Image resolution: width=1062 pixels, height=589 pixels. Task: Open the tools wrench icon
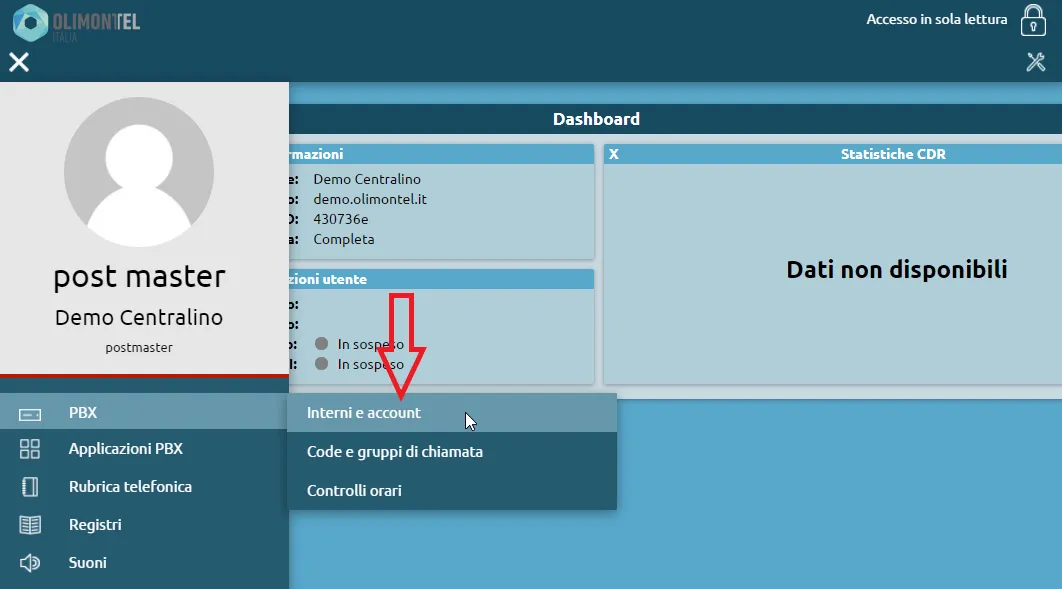coord(1035,62)
